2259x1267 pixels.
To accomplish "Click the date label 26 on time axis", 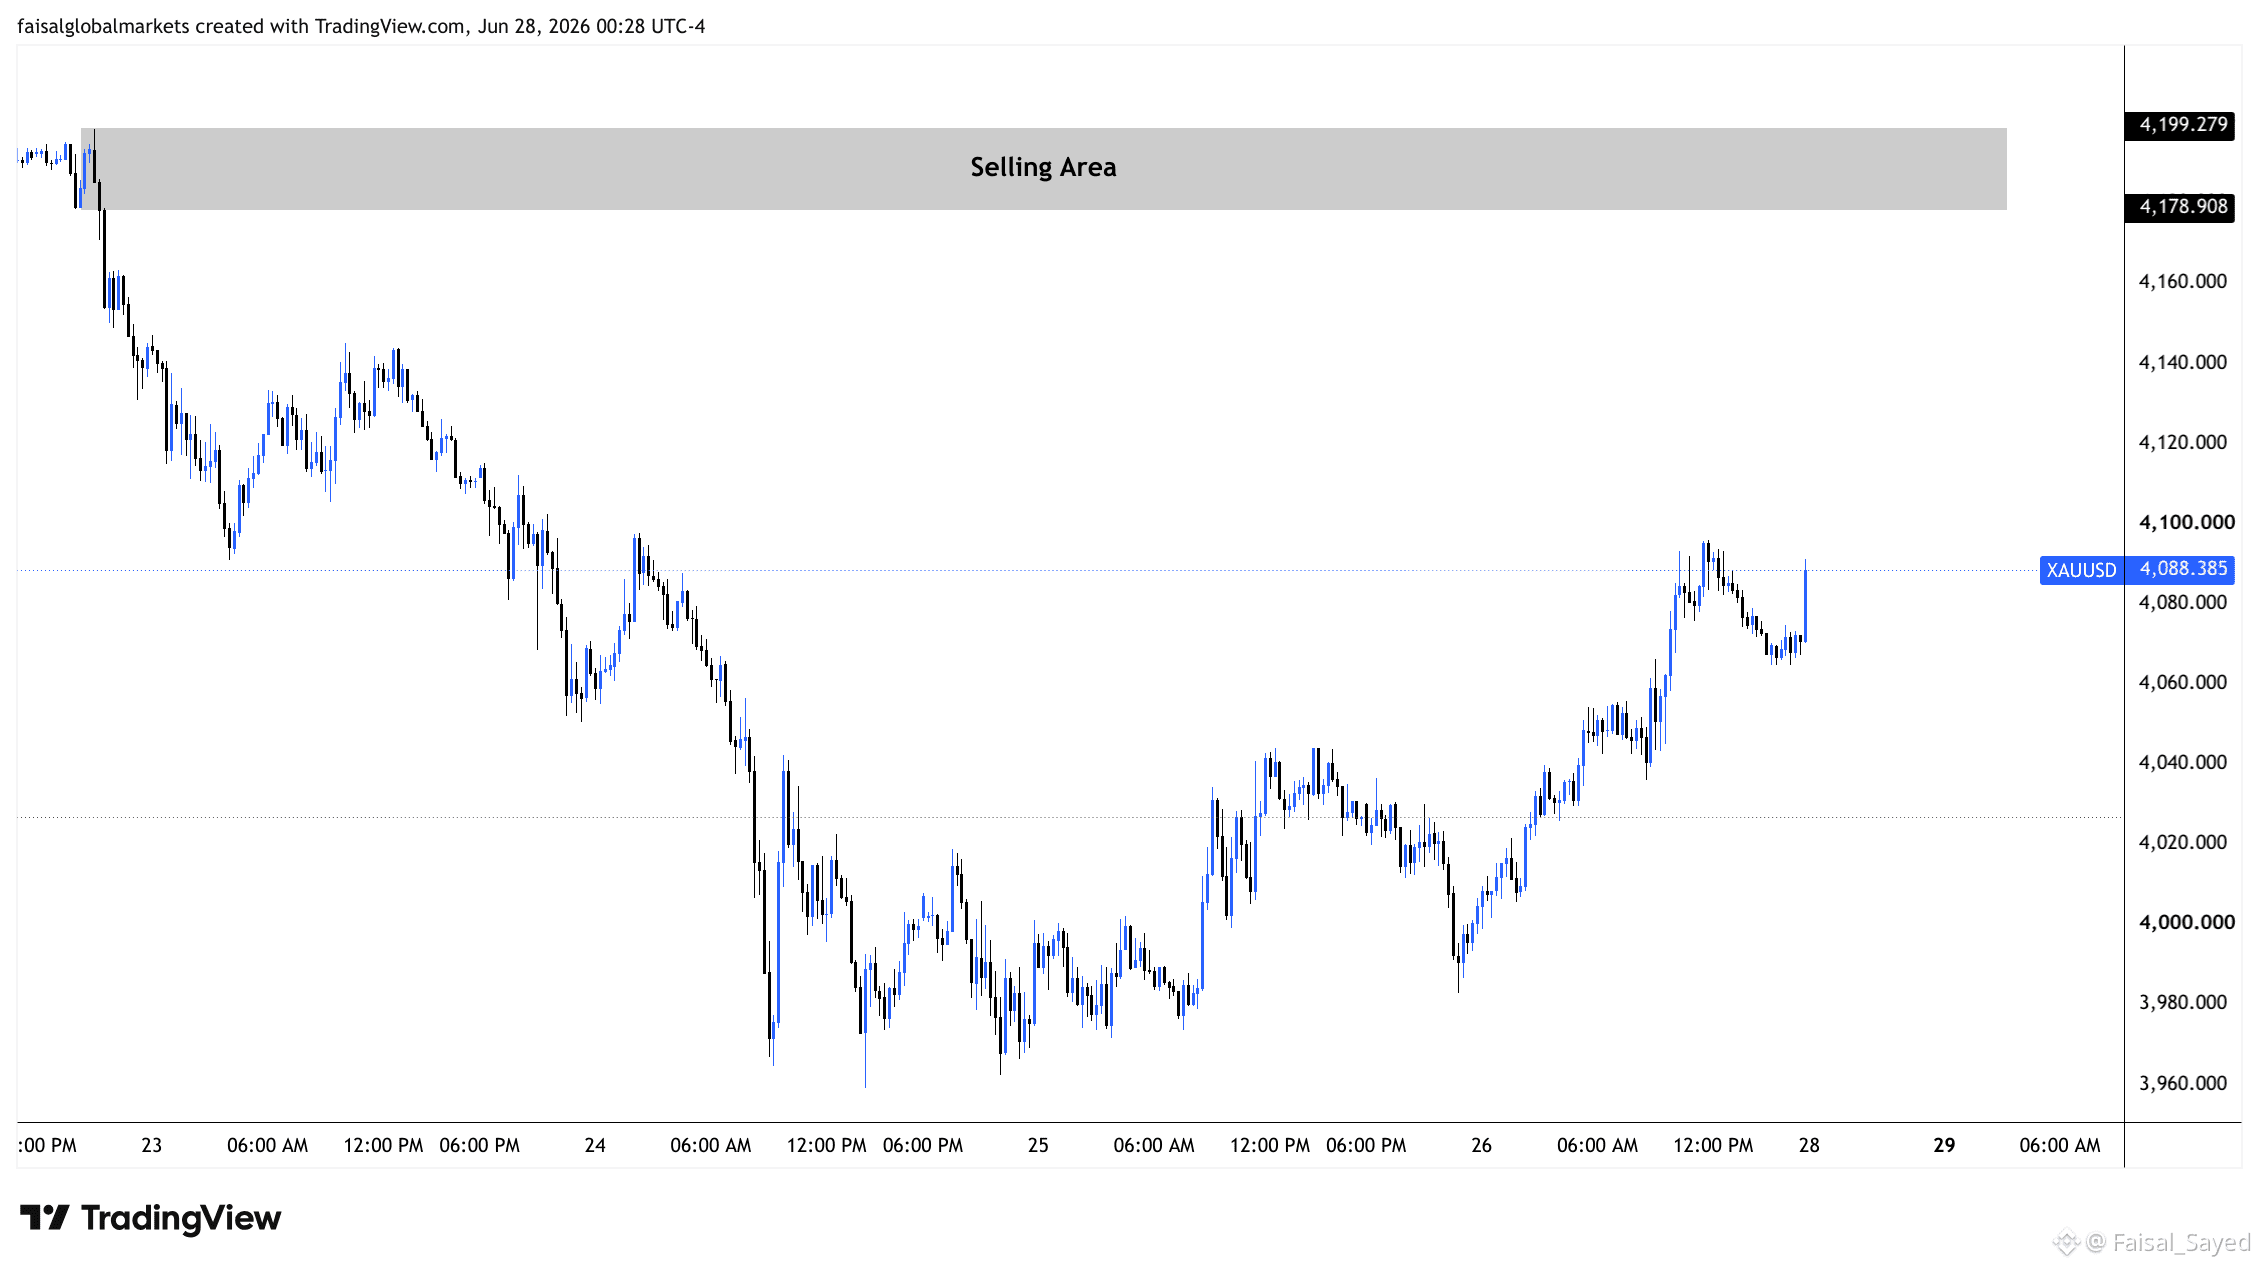I will coord(1481,1146).
